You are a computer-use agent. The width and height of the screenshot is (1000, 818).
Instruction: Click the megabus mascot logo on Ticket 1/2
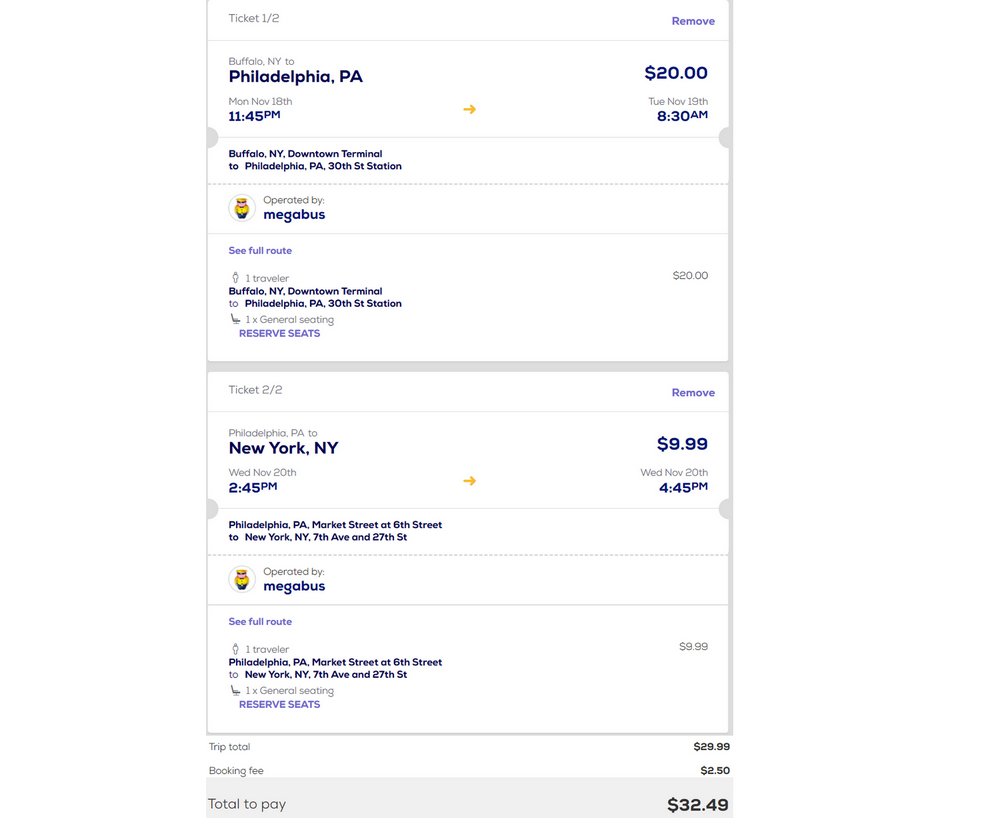point(241,209)
